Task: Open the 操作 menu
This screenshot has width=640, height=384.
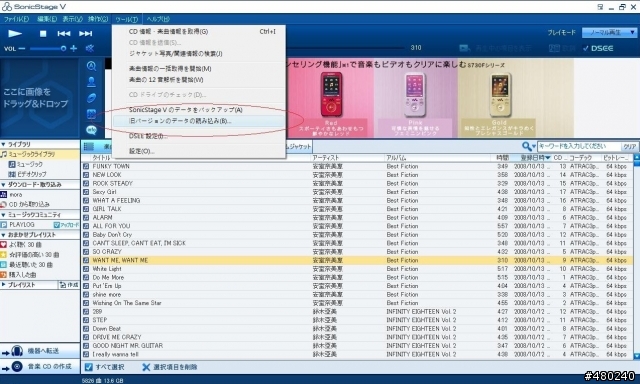Action: (98, 19)
